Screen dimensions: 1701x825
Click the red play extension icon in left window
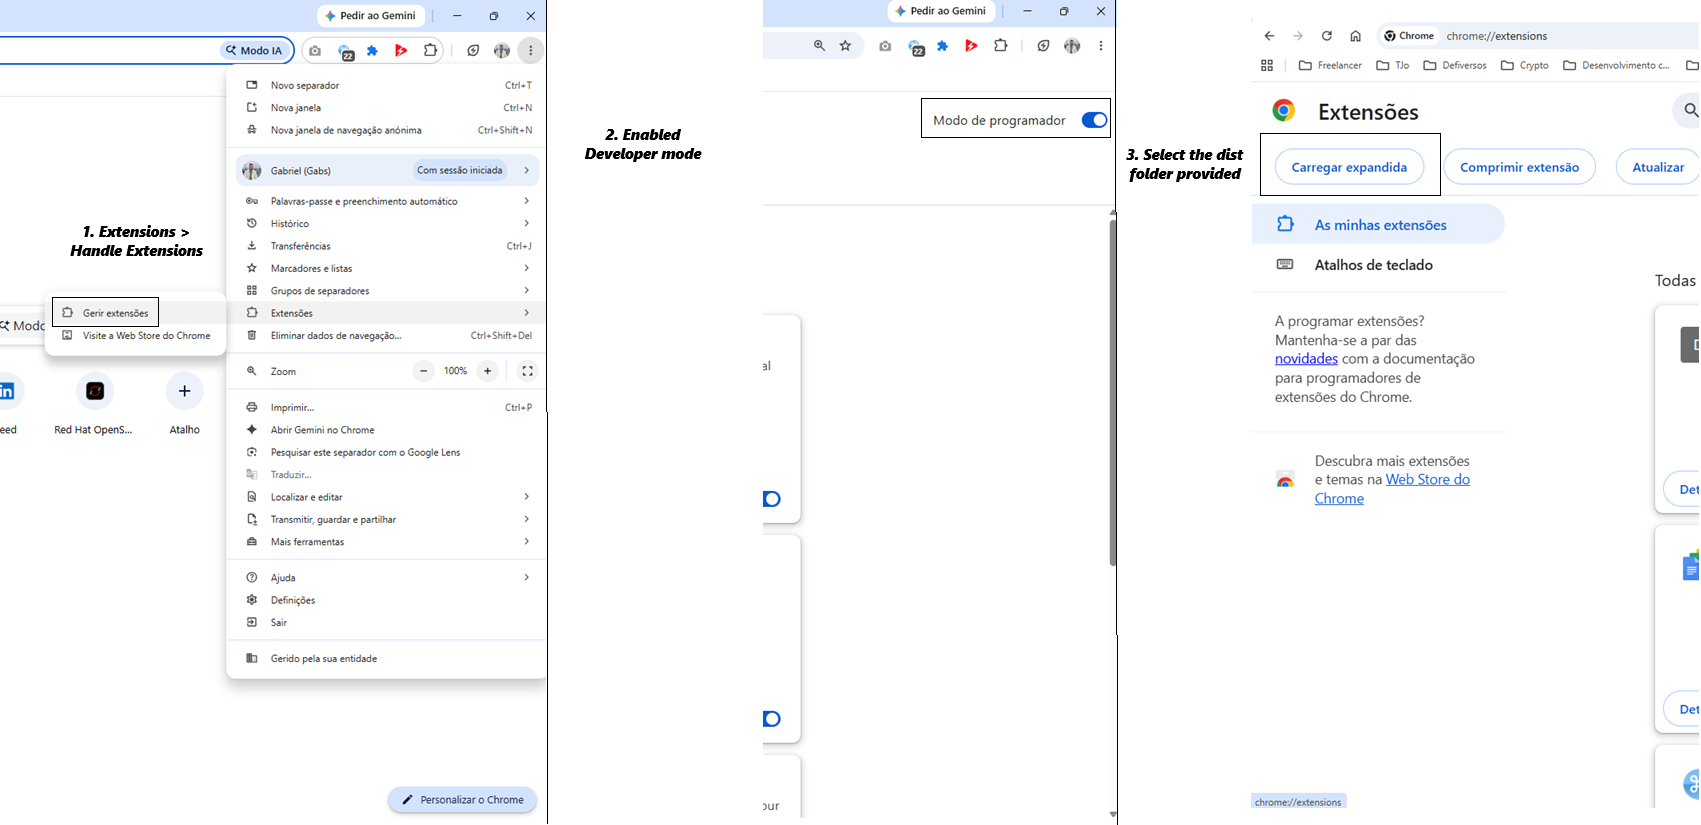pos(401,50)
